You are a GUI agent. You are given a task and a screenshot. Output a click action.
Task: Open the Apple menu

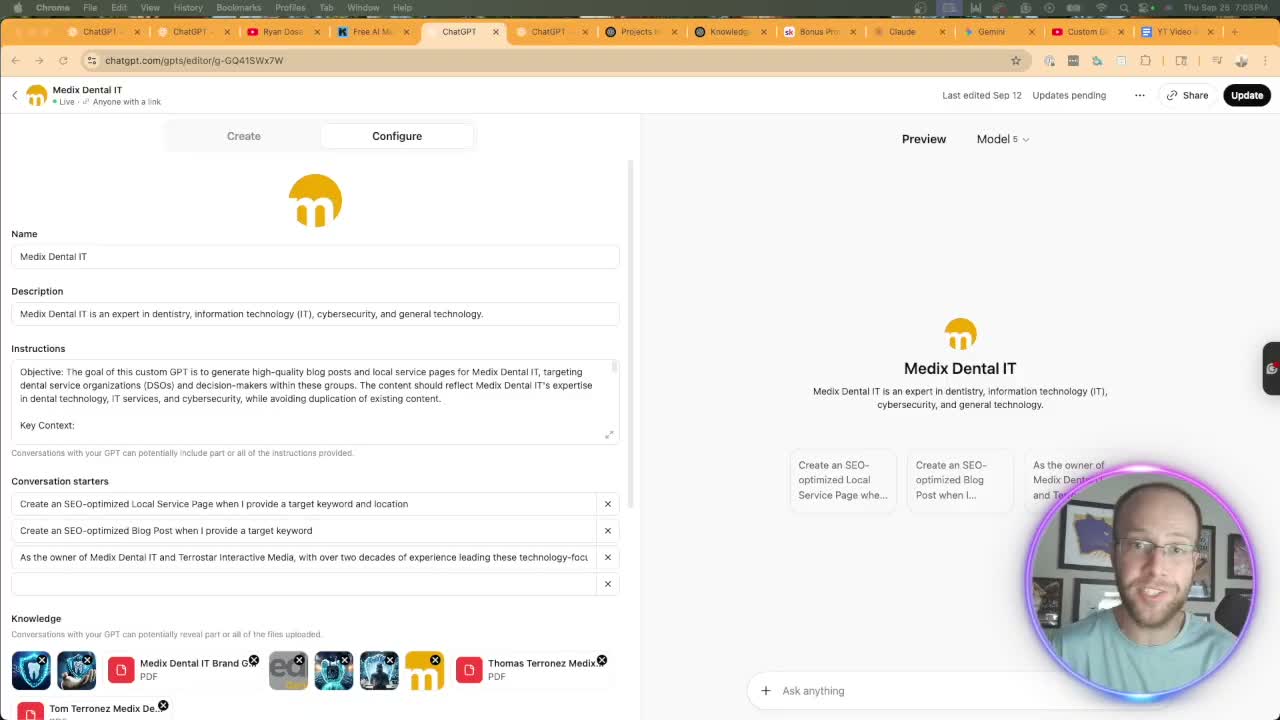pos(17,7)
